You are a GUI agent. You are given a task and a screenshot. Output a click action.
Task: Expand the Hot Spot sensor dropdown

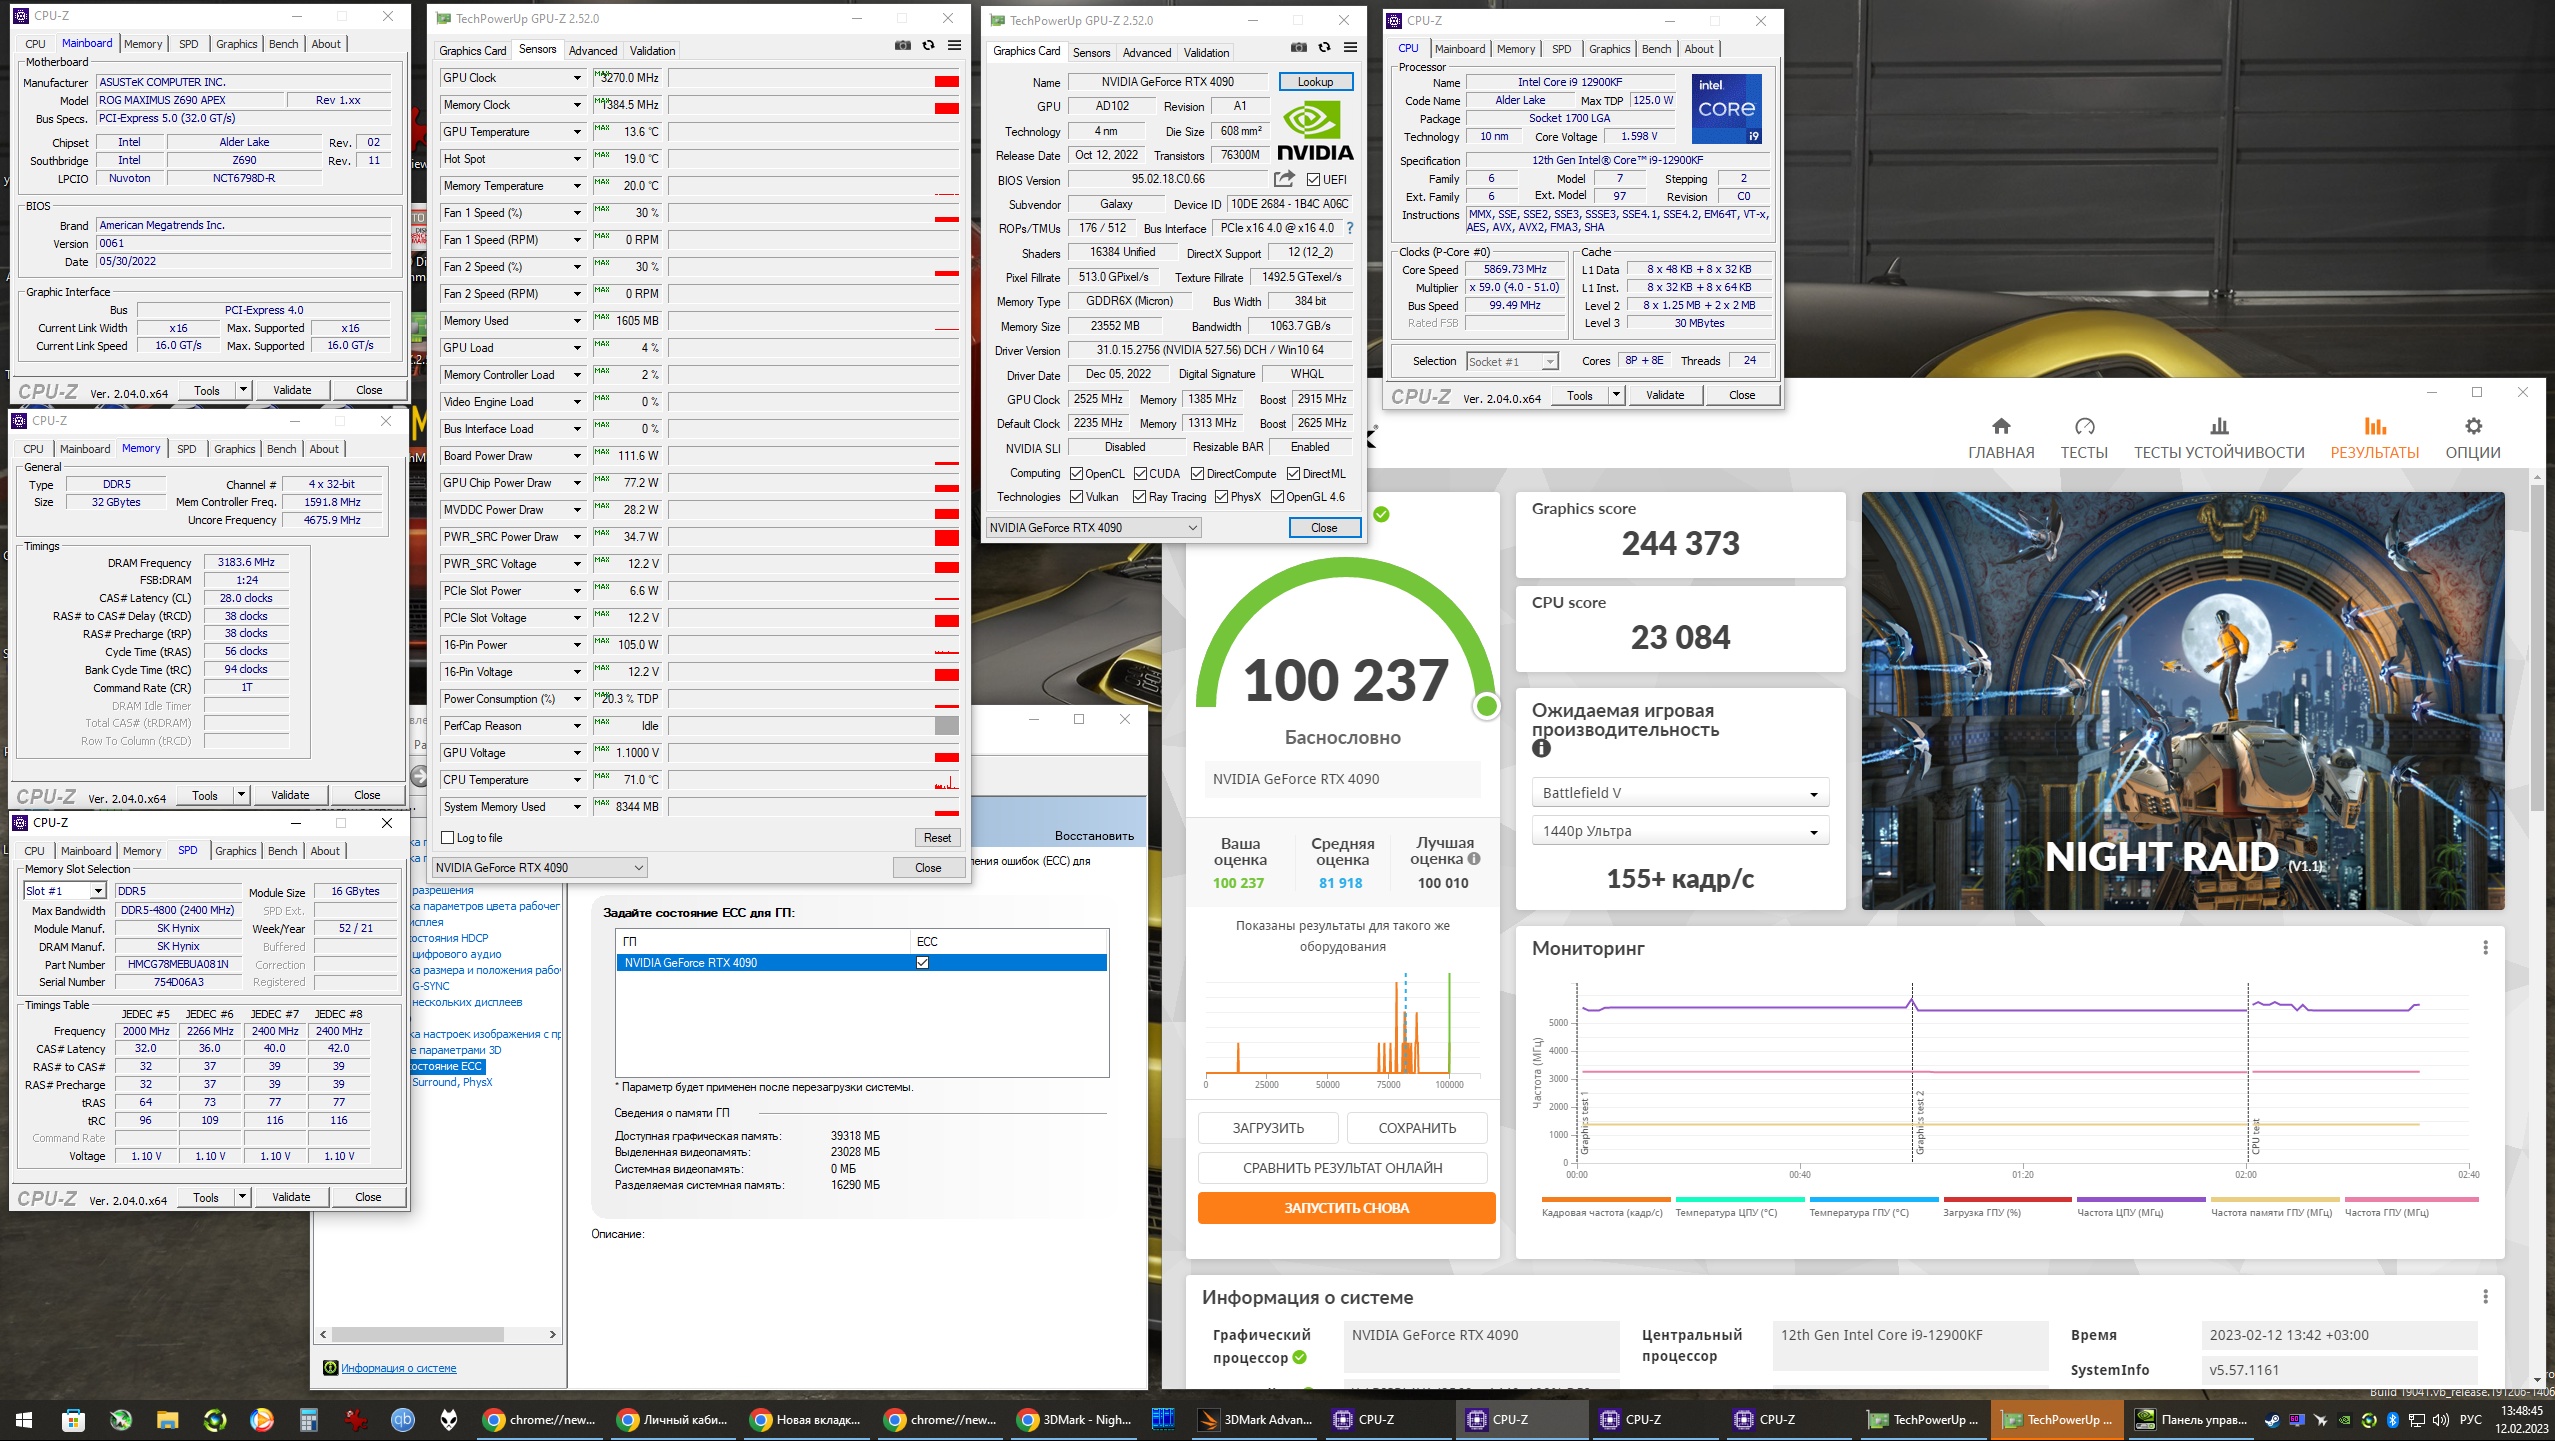[x=577, y=159]
